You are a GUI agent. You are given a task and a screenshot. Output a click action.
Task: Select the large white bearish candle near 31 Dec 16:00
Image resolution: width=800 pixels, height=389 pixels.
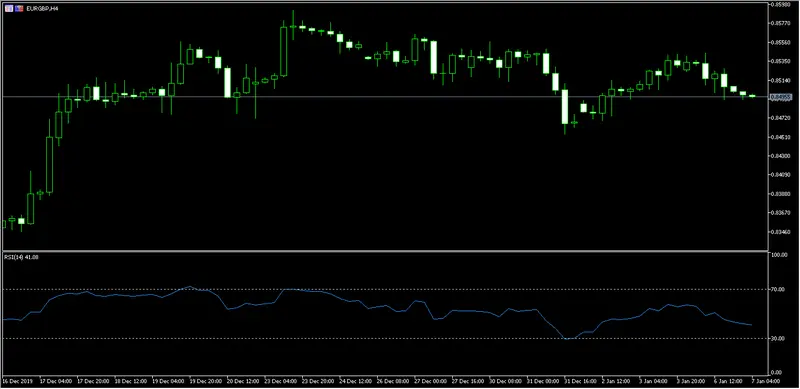[565, 107]
